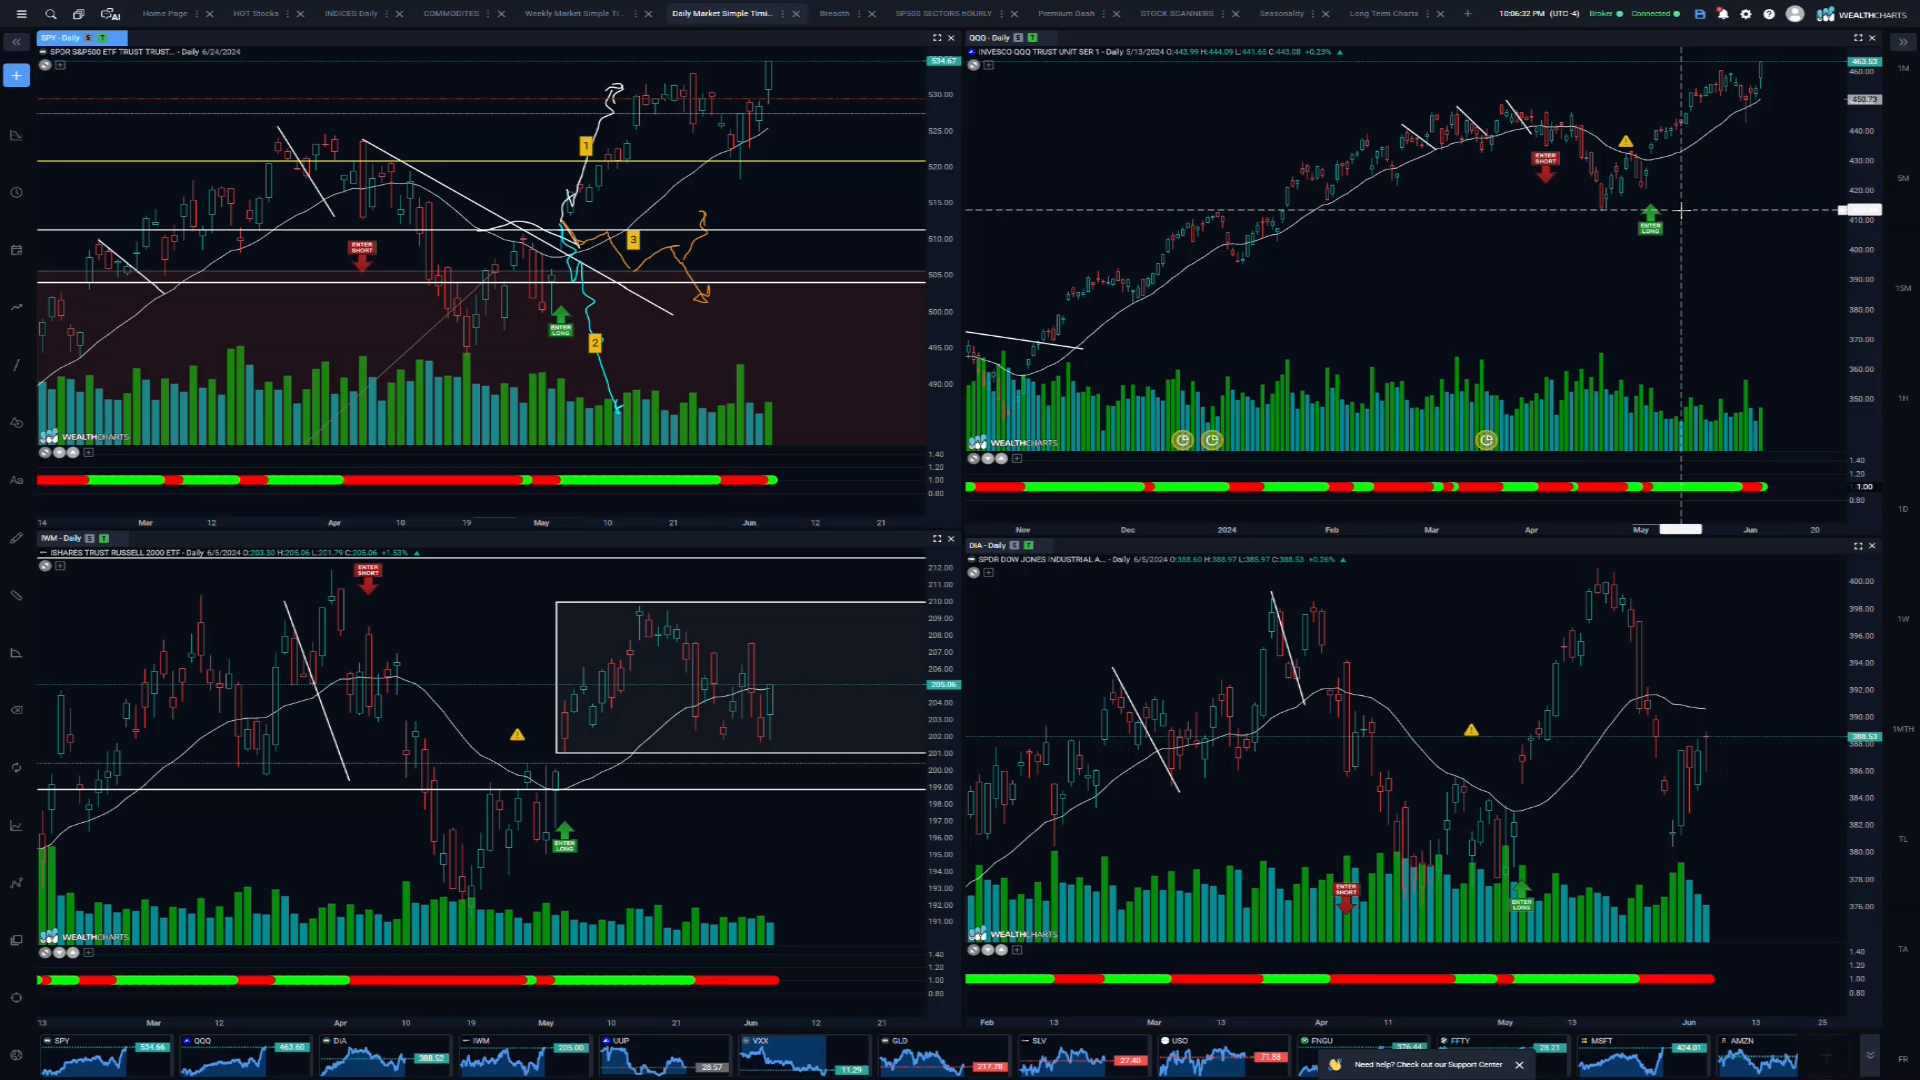Expand right panel with double-chevron
This screenshot has width=1920, height=1080.
pos(1903,42)
